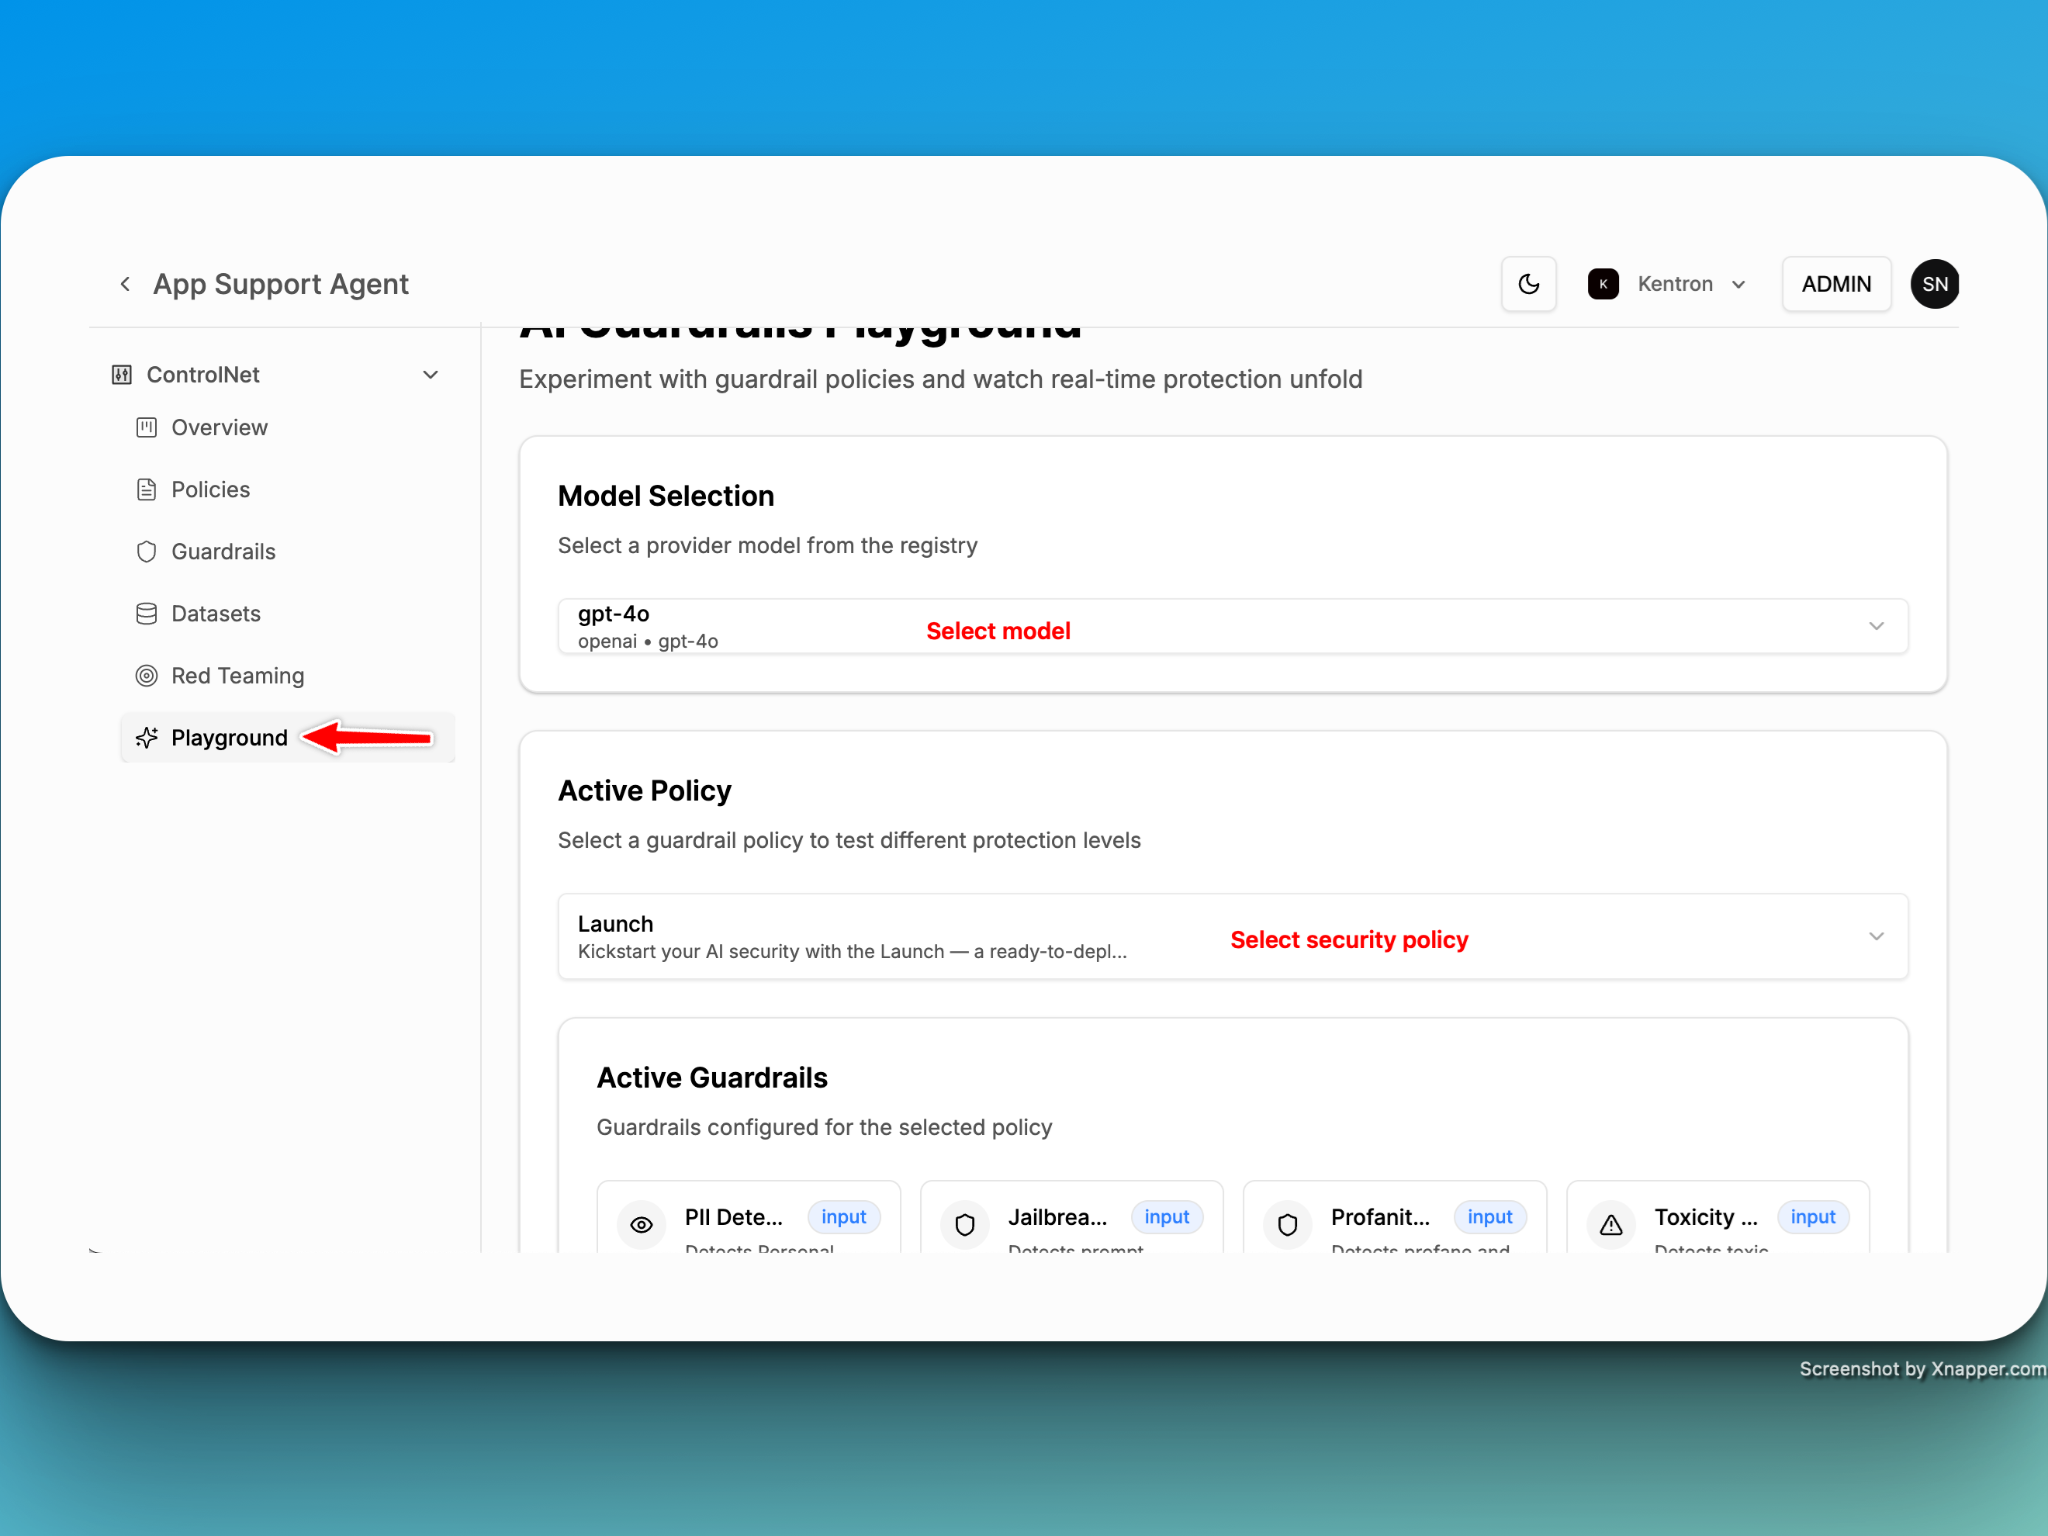Open the gpt-4o model dropdown
This screenshot has width=2048, height=1536.
coord(1232,627)
